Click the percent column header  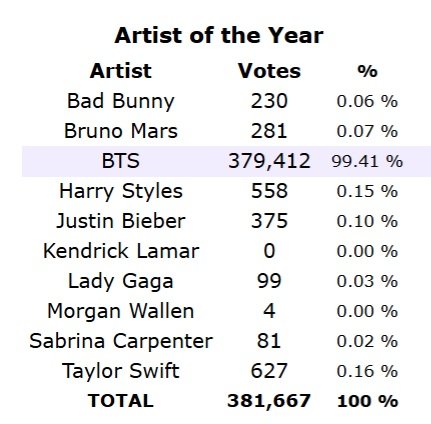[367, 71]
